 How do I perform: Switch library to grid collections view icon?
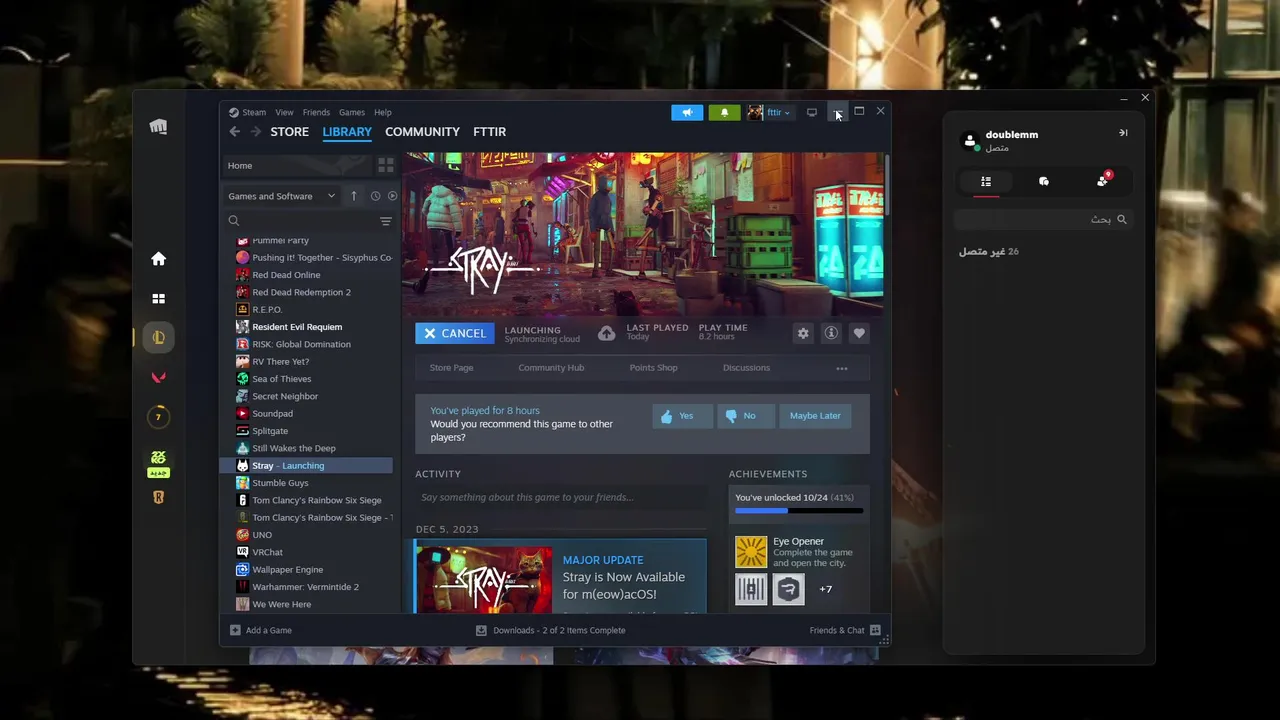click(386, 165)
